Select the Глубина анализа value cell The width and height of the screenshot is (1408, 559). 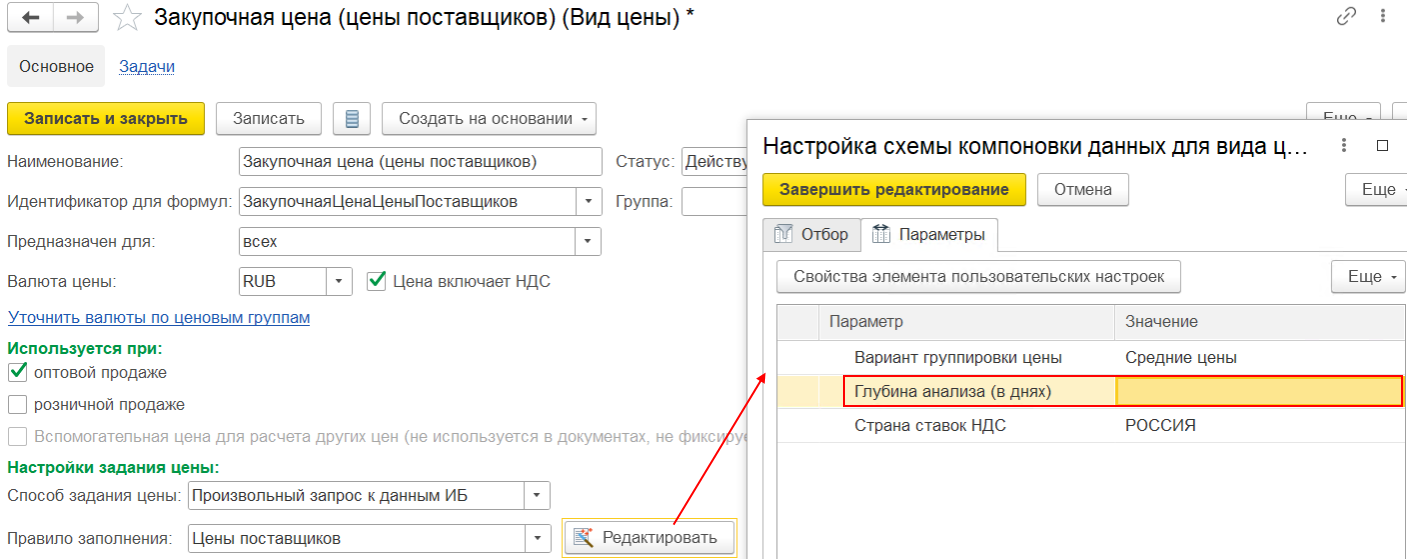(x=1258, y=391)
